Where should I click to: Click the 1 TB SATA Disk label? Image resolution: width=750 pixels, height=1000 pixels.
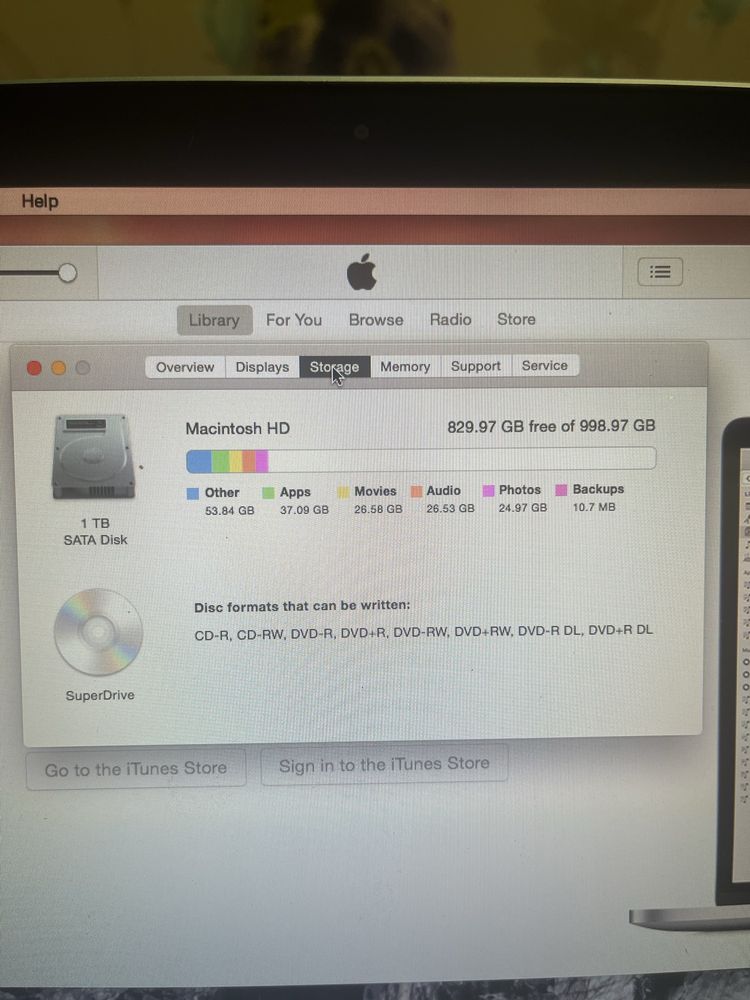pyautogui.click(x=95, y=531)
